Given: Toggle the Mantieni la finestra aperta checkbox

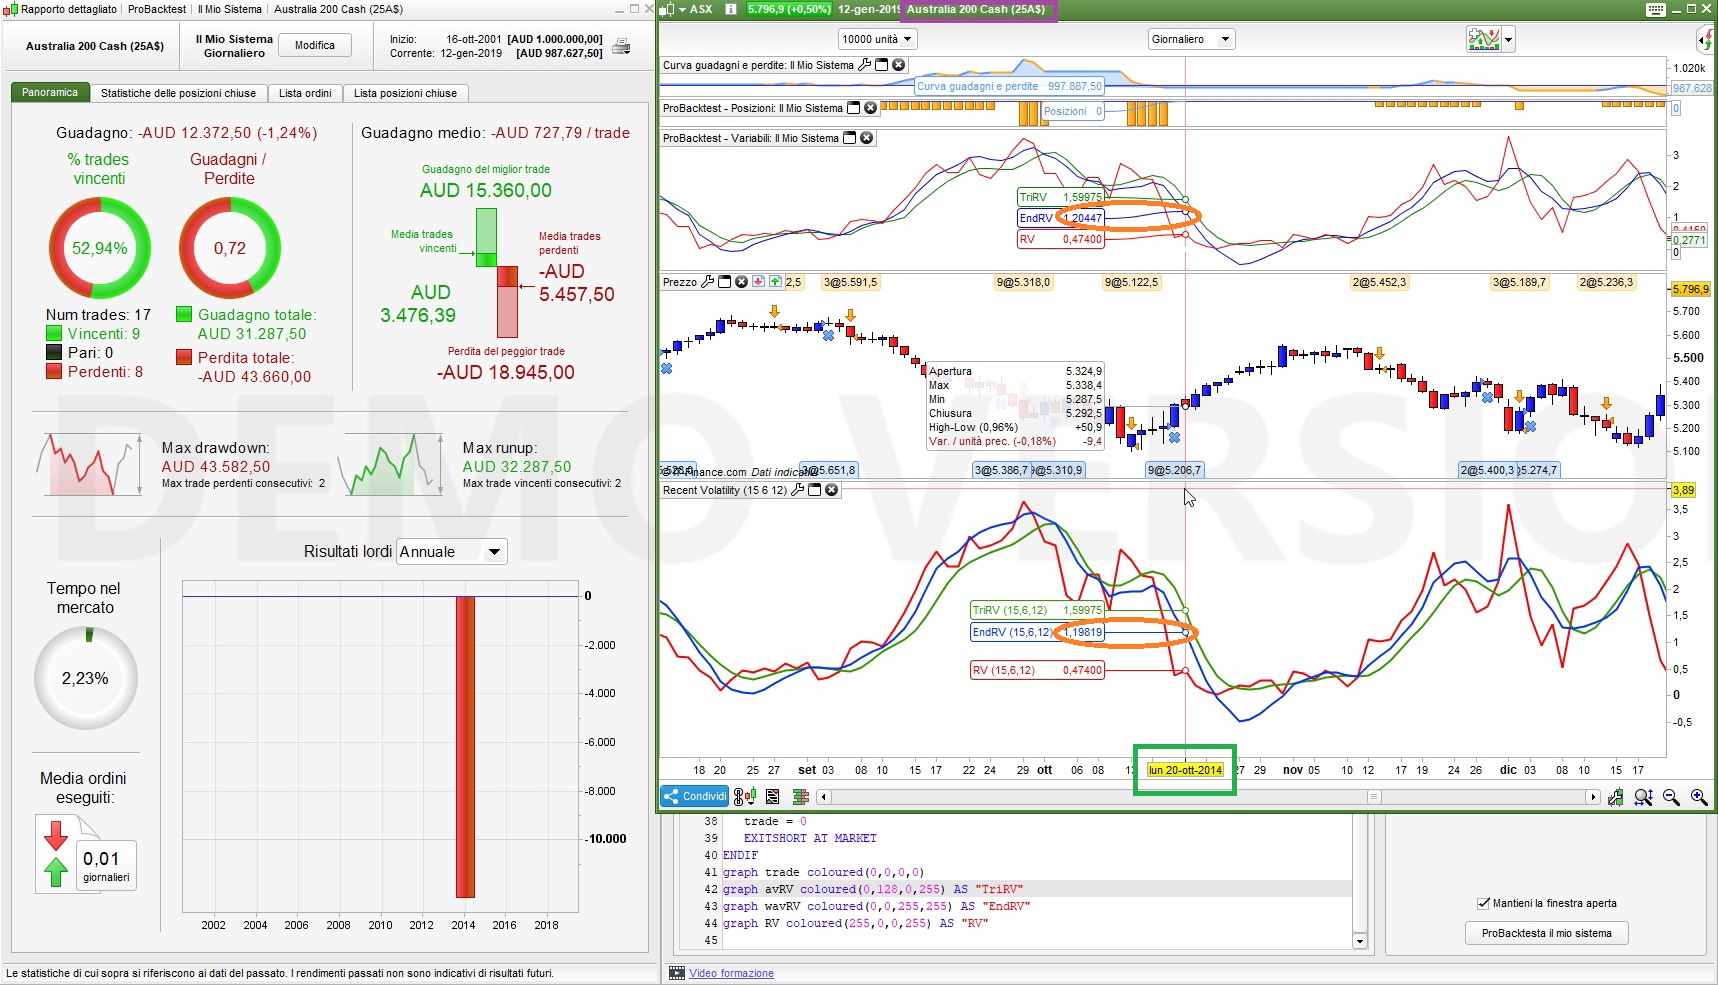Looking at the screenshot, I should point(1484,903).
